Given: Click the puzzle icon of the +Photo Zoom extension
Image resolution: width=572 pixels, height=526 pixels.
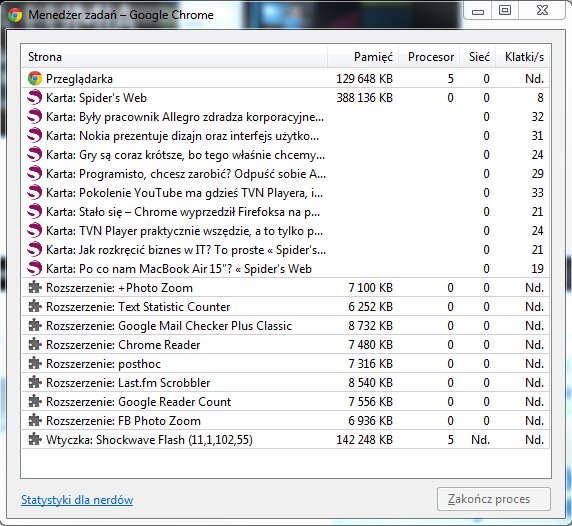Looking at the screenshot, I should click(35, 287).
